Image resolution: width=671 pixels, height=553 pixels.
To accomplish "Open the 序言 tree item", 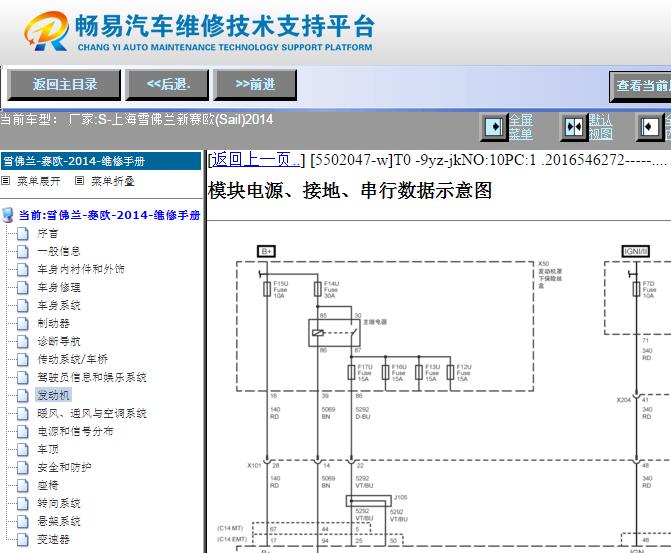I will click(x=48, y=233).
